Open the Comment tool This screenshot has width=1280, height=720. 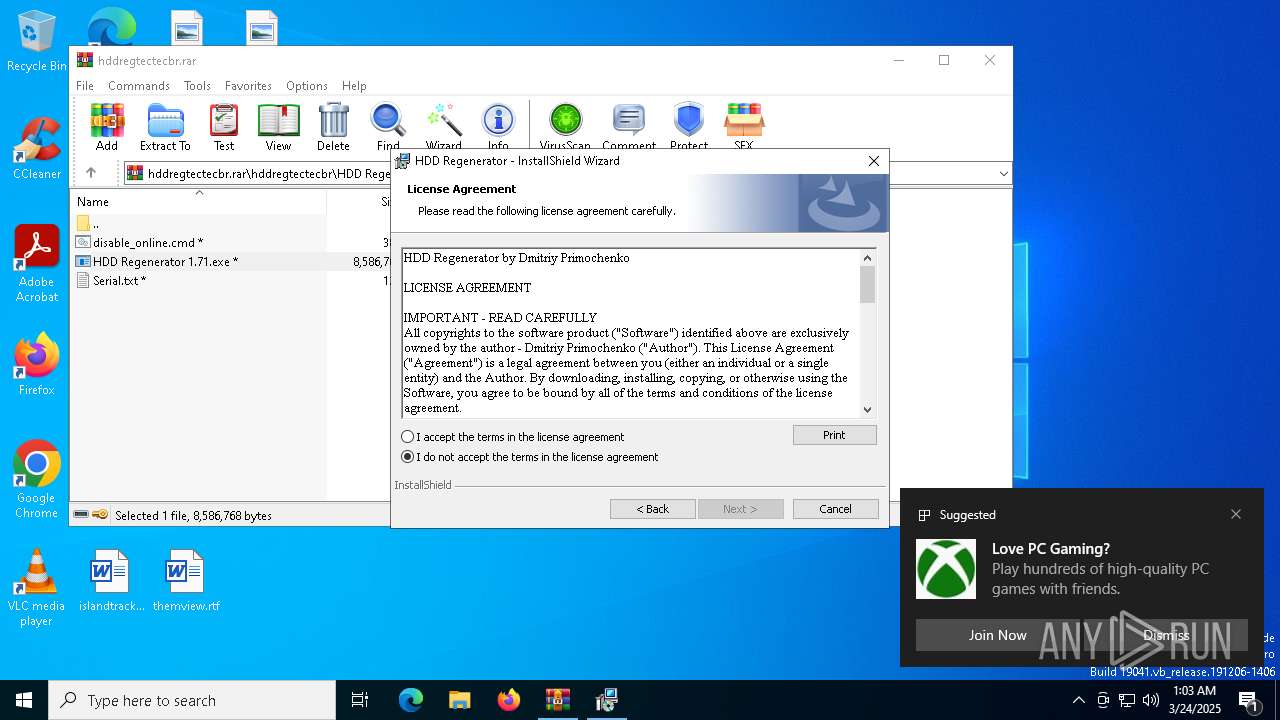coord(629,127)
